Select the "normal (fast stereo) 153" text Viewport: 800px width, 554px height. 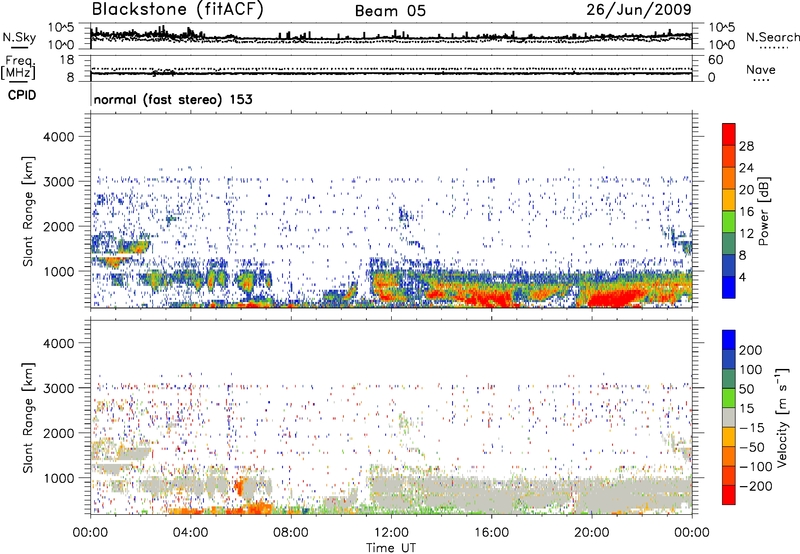click(x=173, y=99)
